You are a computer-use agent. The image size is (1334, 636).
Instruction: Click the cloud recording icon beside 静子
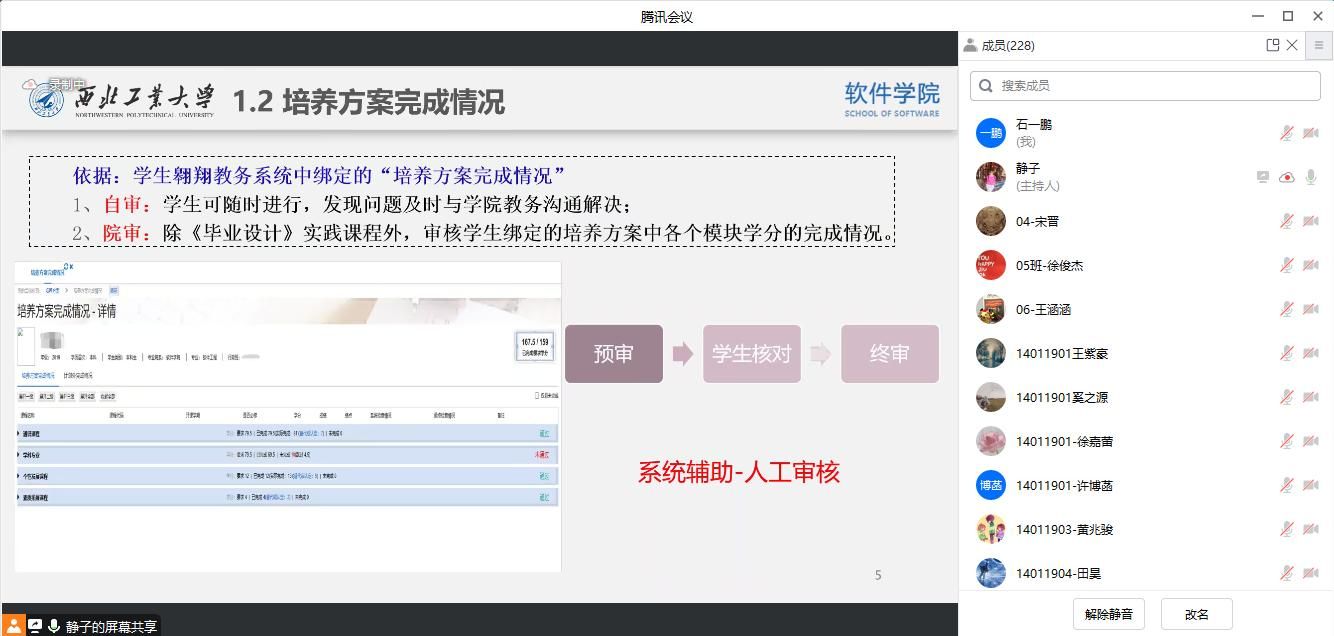1287,177
